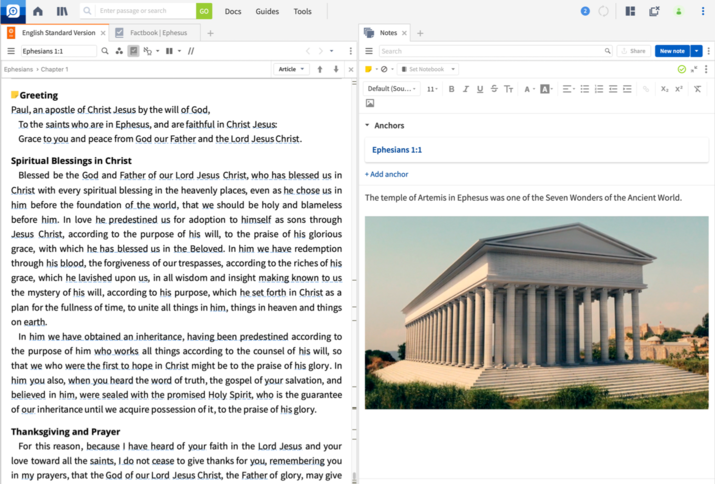Toggle Bold formatting
Viewport: 715px width, 484px height.
click(451, 89)
